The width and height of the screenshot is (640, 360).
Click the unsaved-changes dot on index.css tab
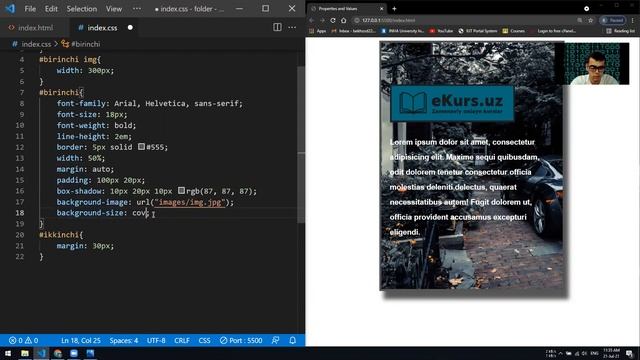pos(130,28)
